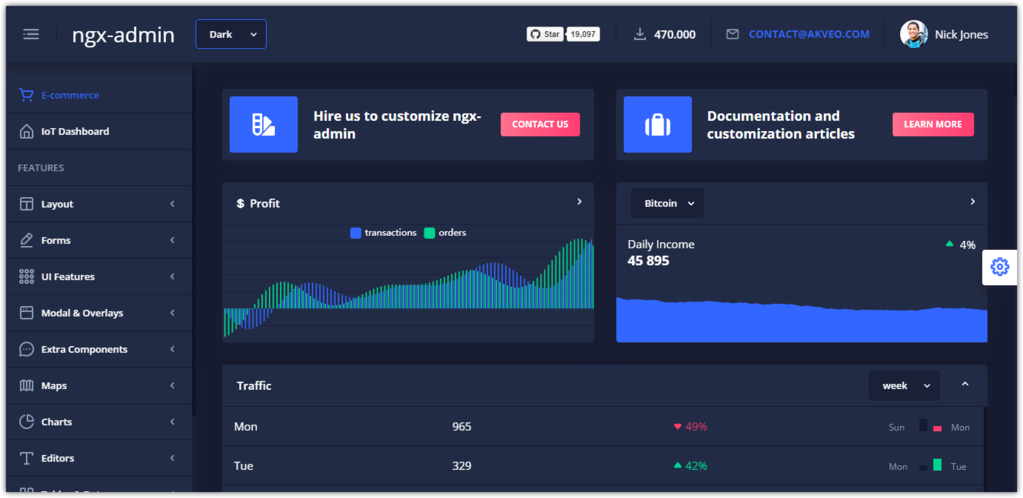Select the Forms menu label
Image resolution: width=1023 pixels, height=498 pixels.
(56, 240)
